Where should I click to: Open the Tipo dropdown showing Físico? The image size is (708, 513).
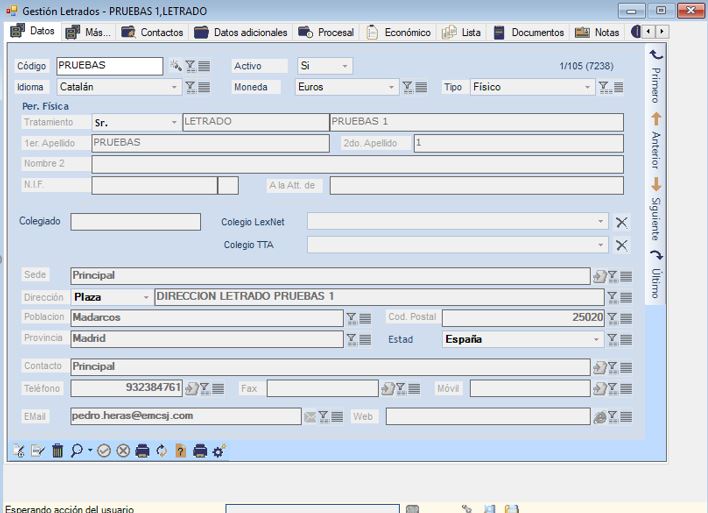[x=588, y=88]
